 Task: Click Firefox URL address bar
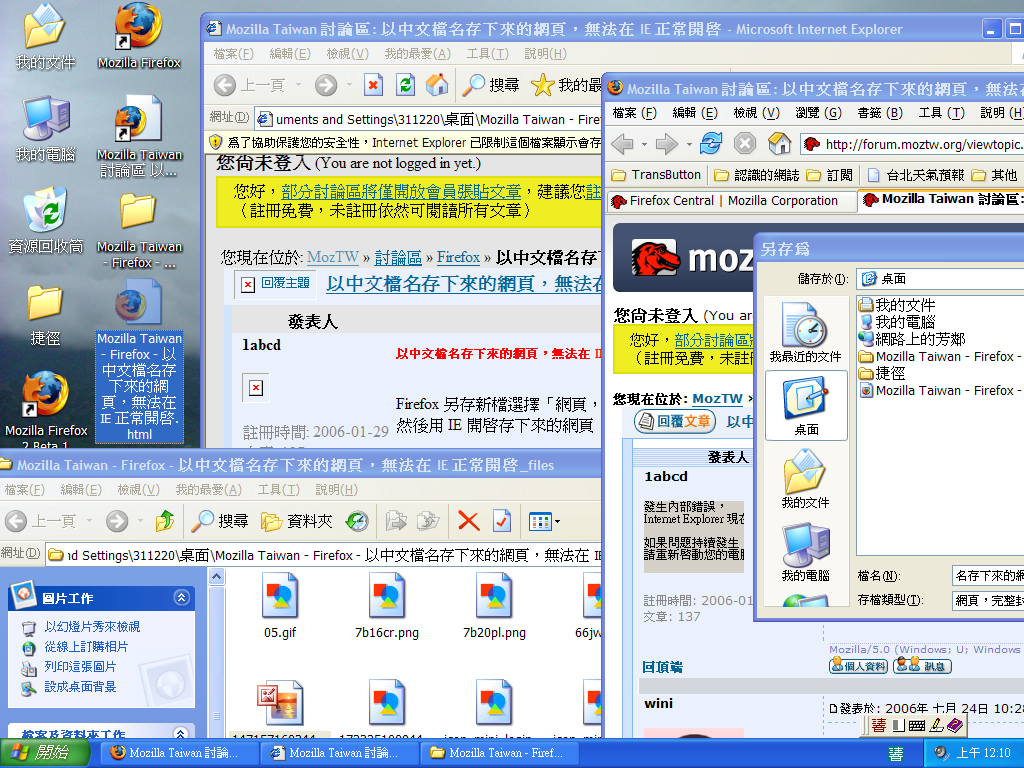[x=912, y=144]
